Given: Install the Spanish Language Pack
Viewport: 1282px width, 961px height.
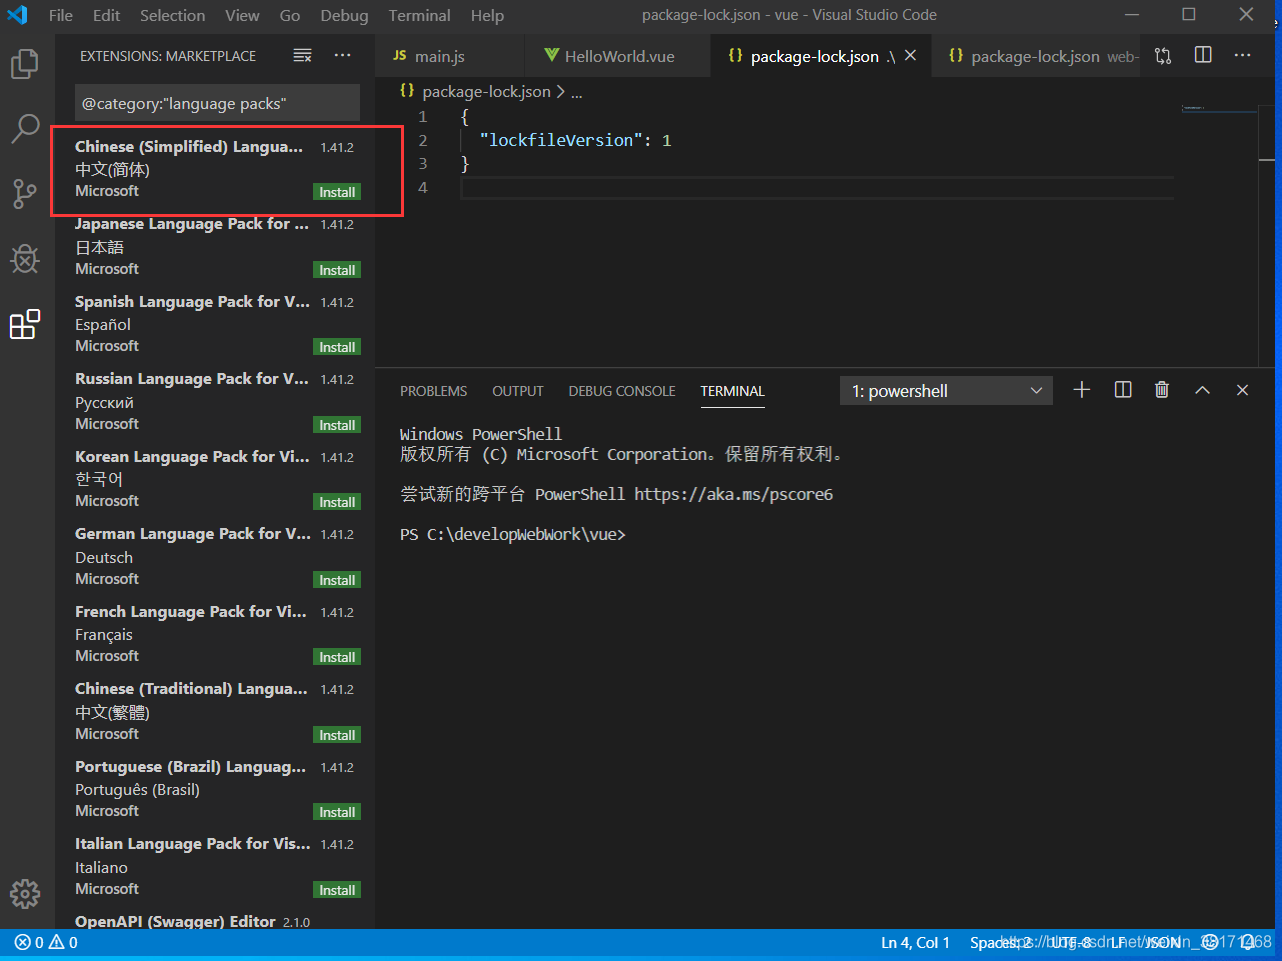Looking at the screenshot, I should tap(337, 347).
